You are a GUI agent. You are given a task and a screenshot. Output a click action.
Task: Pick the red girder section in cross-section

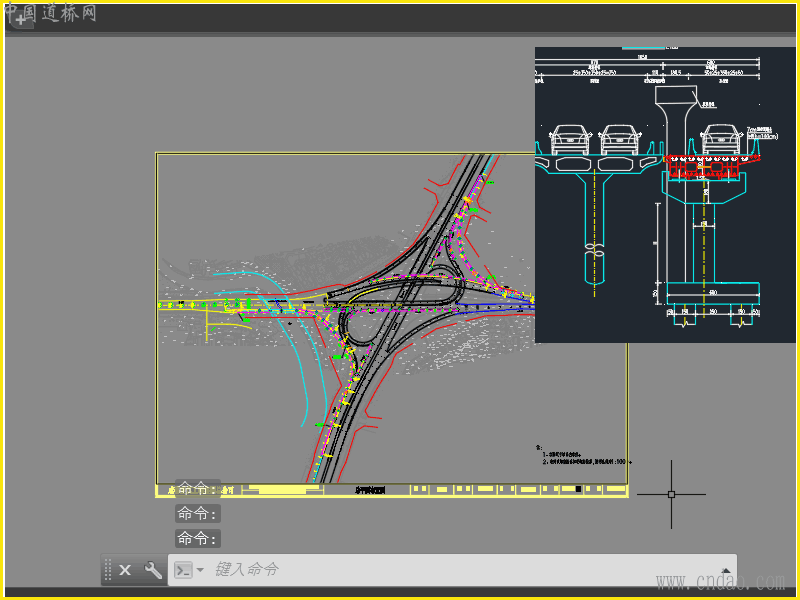(712, 165)
